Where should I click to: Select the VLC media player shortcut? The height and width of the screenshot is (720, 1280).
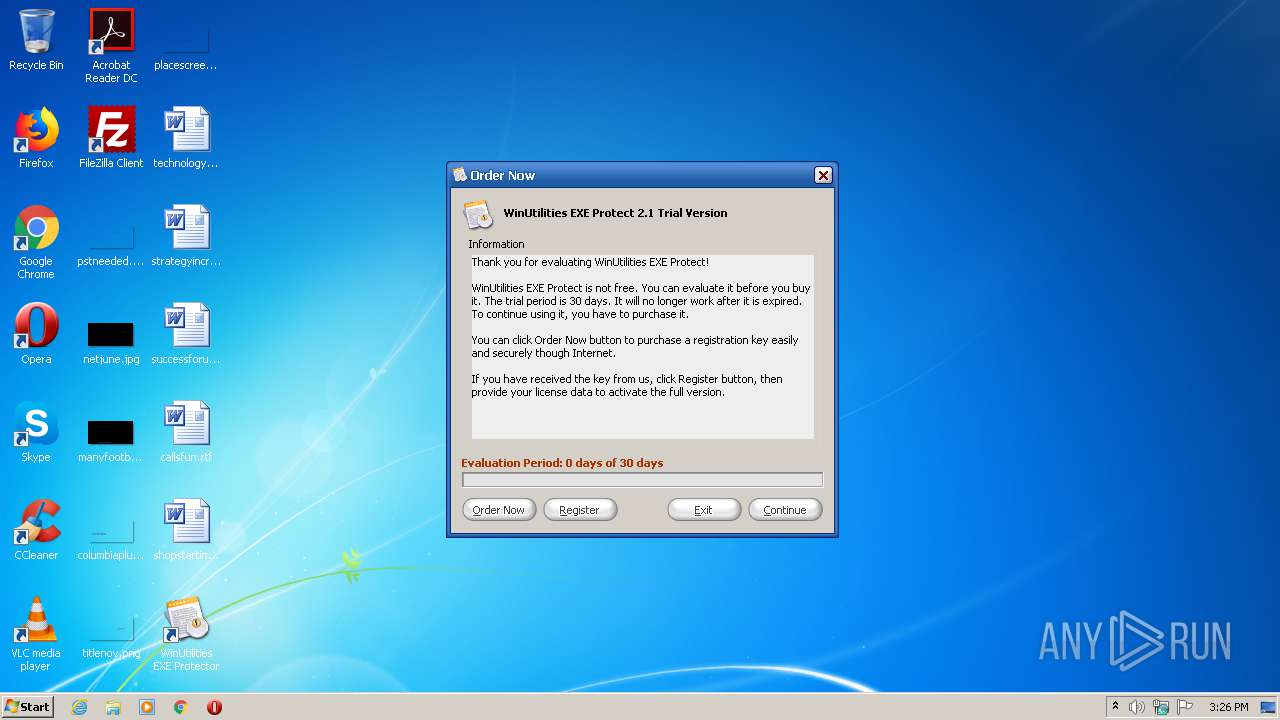pyautogui.click(x=36, y=634)
